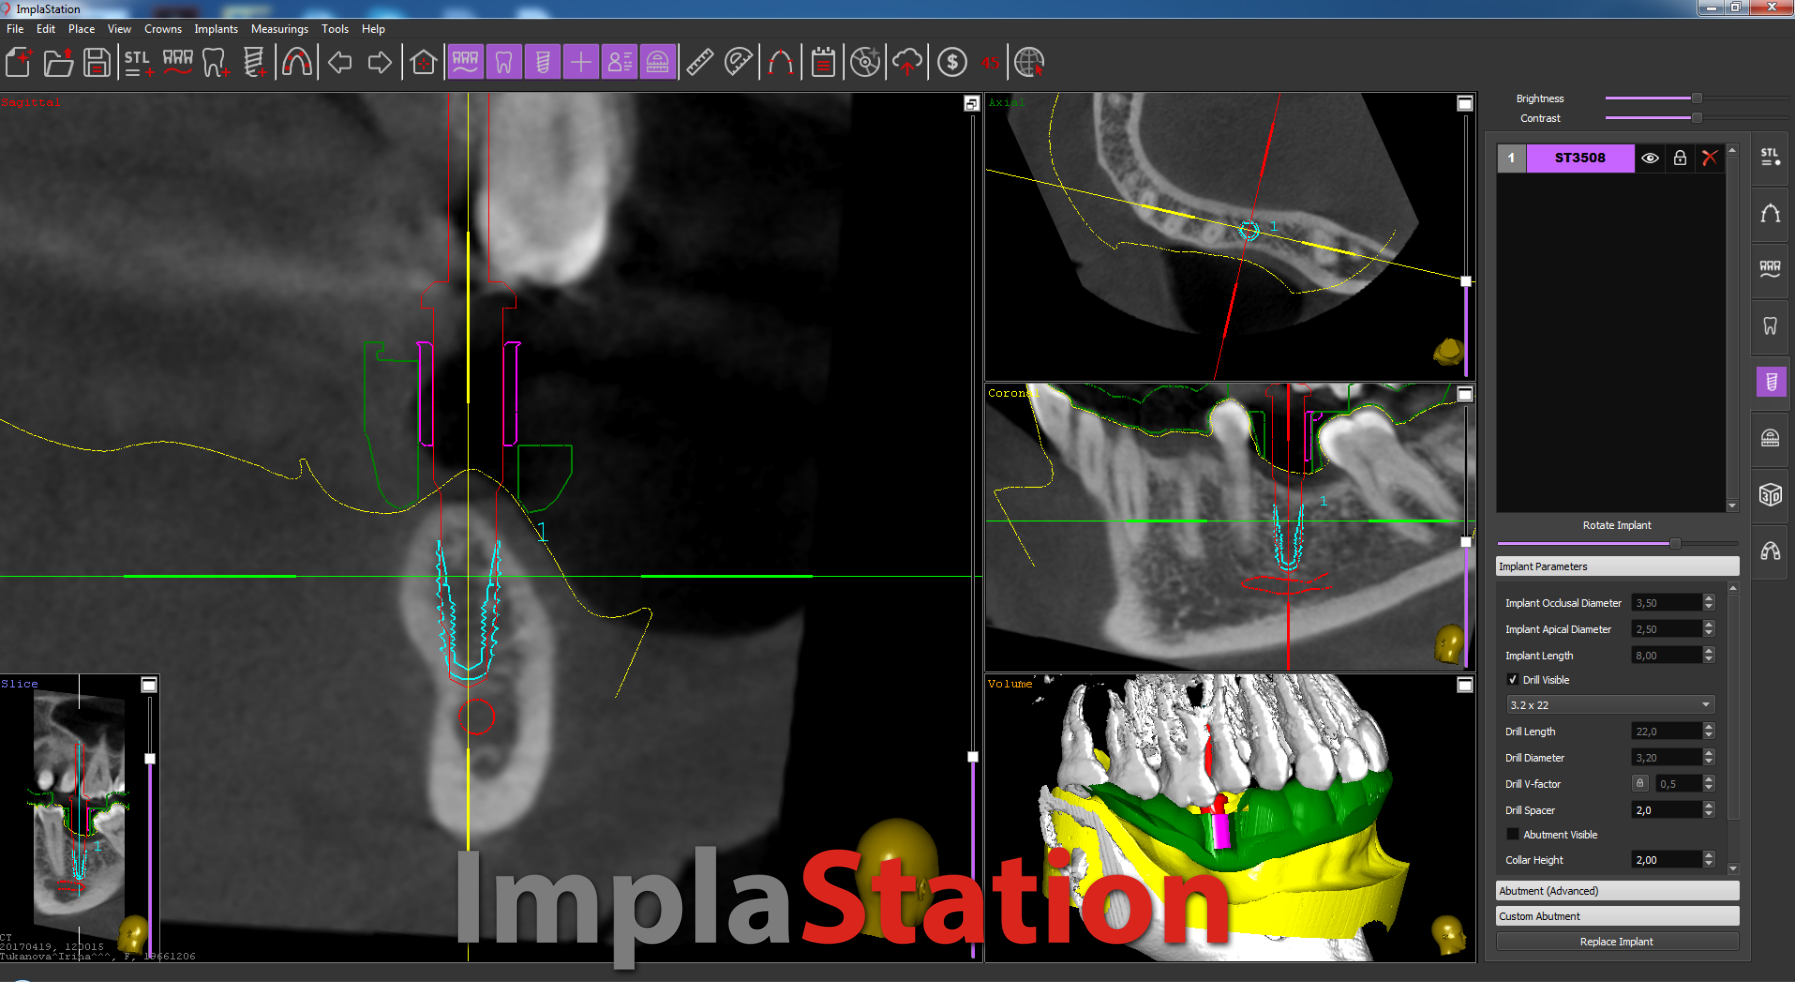Save project using floppy disk icon

97,63
